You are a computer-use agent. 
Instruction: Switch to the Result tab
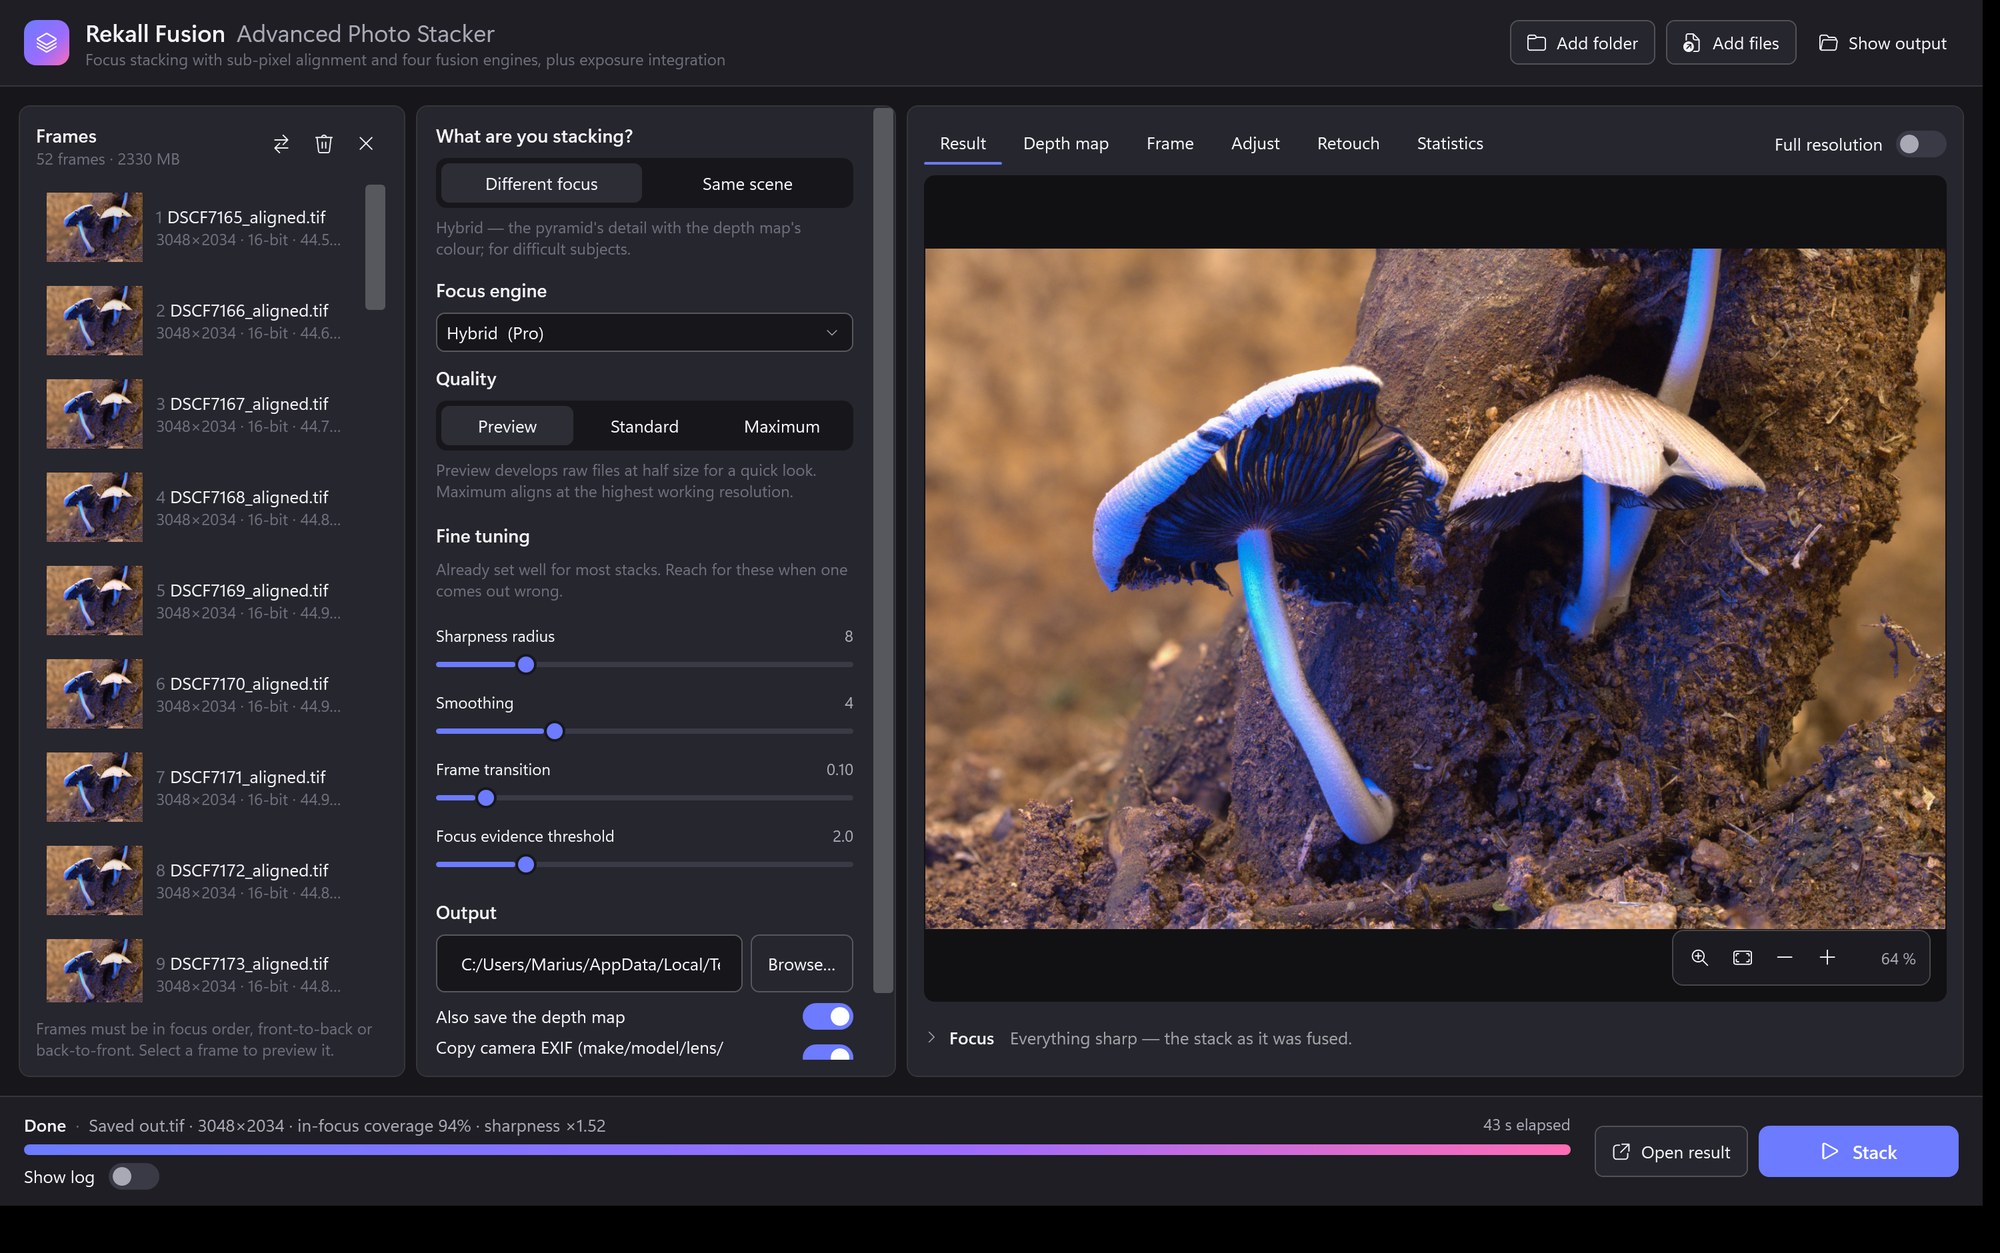(962, 144)
